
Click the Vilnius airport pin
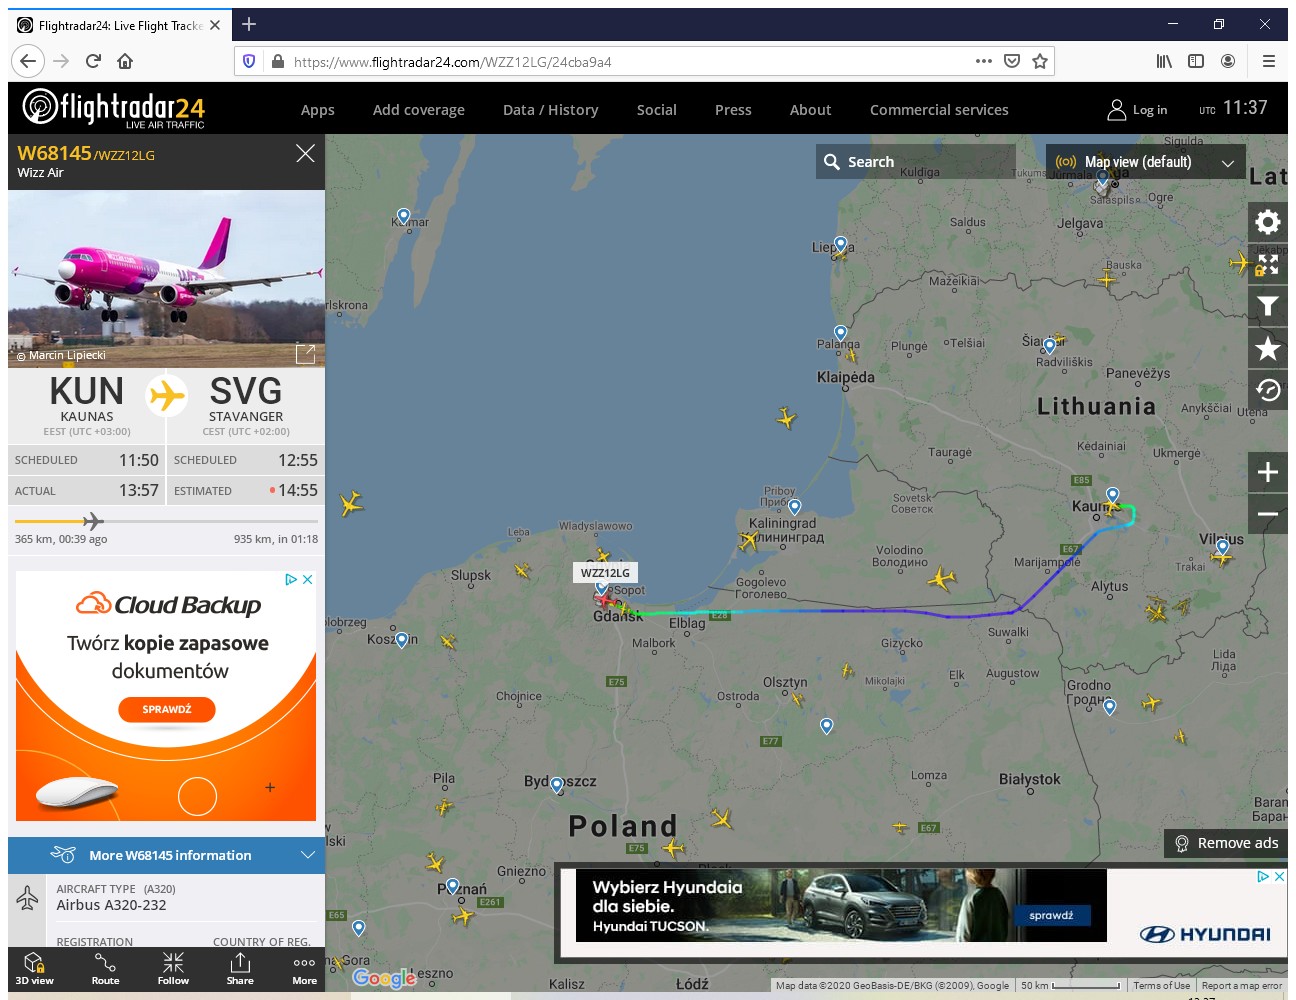click(x=1222, y=547)
